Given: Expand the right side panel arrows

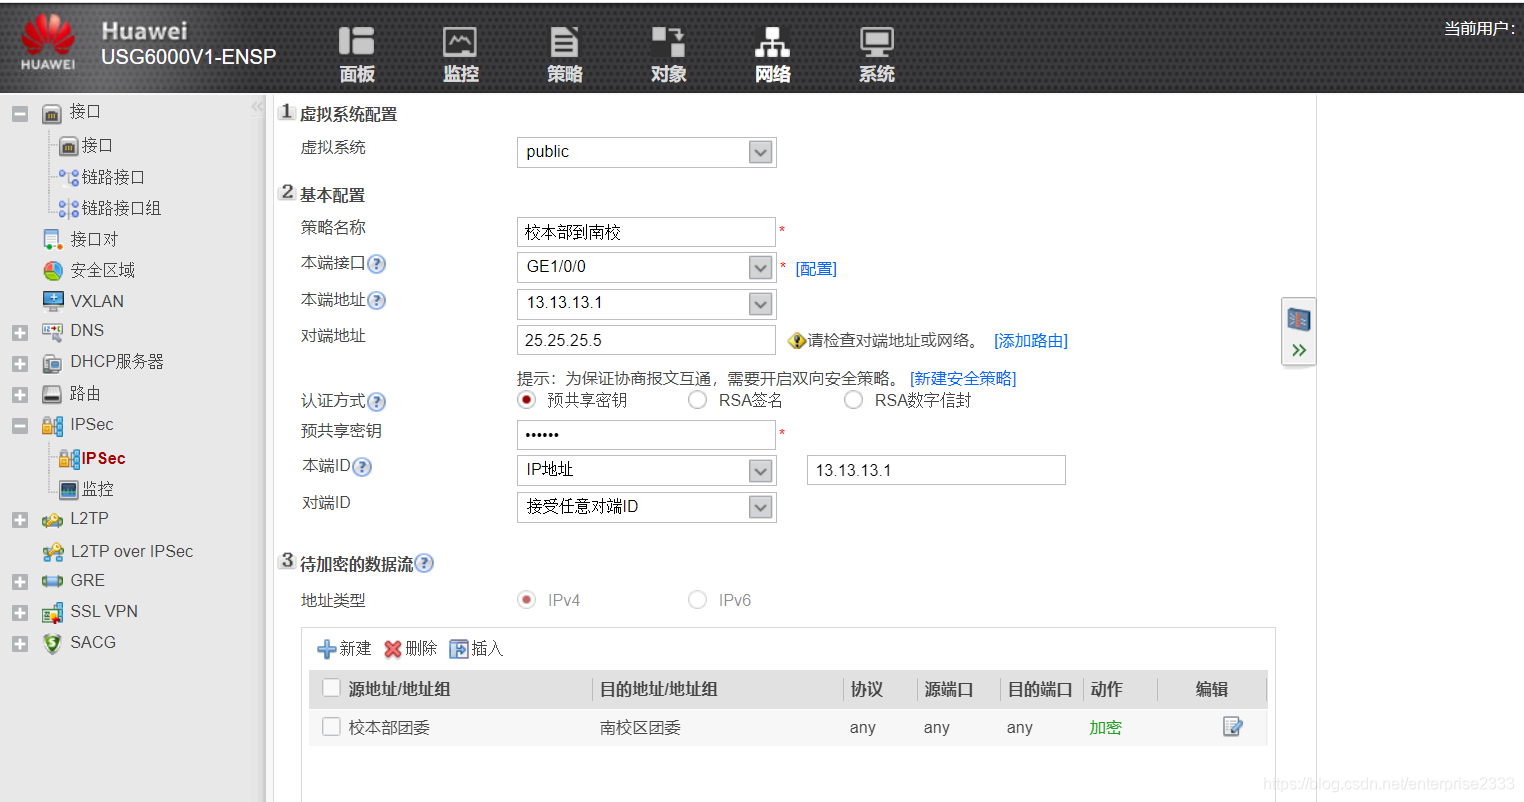Looking at the screenshot, I should (1298, 350).
